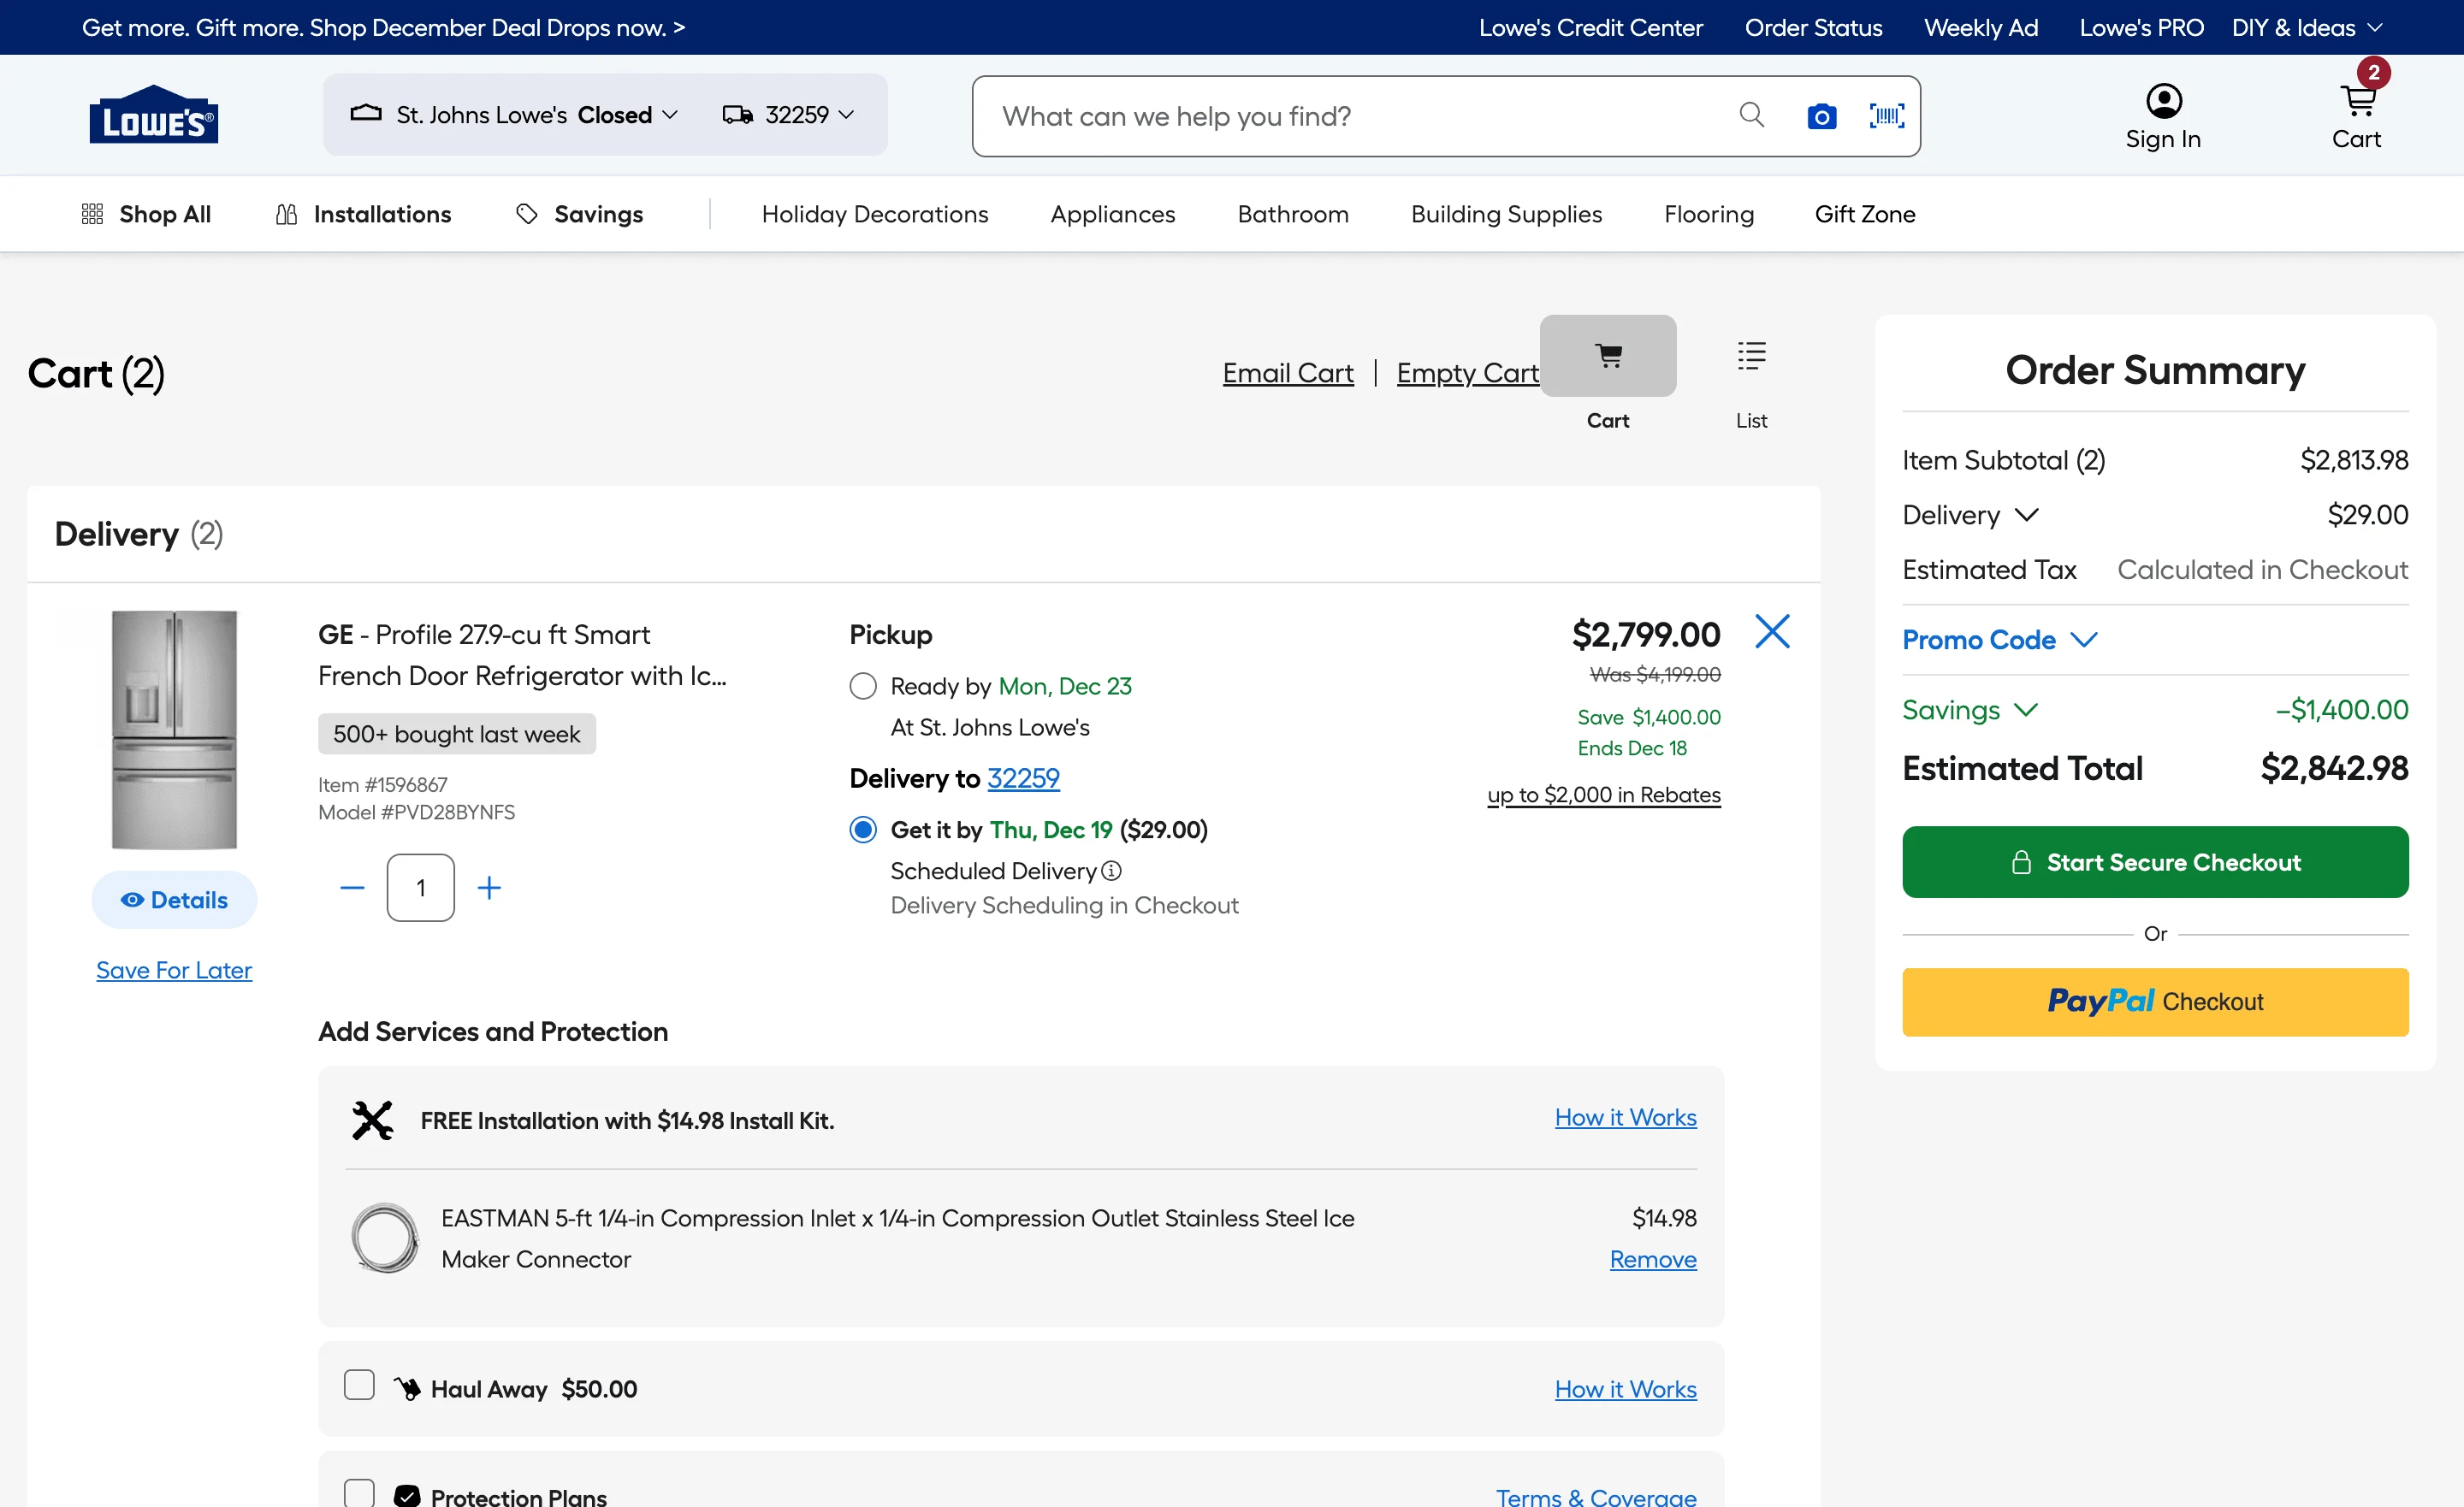Click the EASTMAN connector thumbnail

click(385, 1238)
